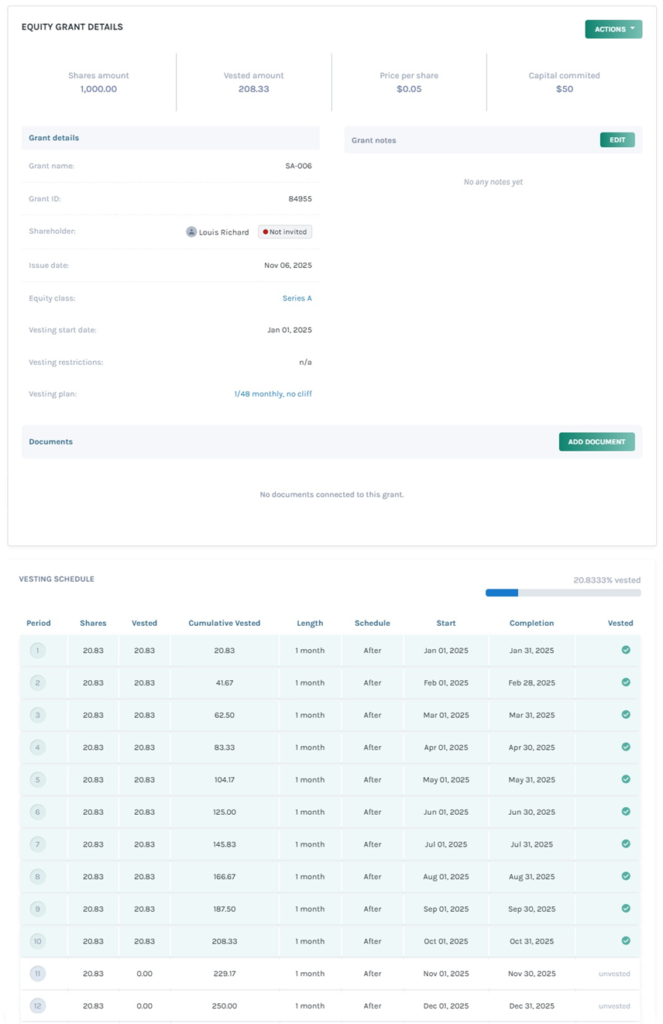Click vested checkmark for Jun 30, 2025 row
The height and width of the screenshot is (1024, 663).
pos(626,811)
